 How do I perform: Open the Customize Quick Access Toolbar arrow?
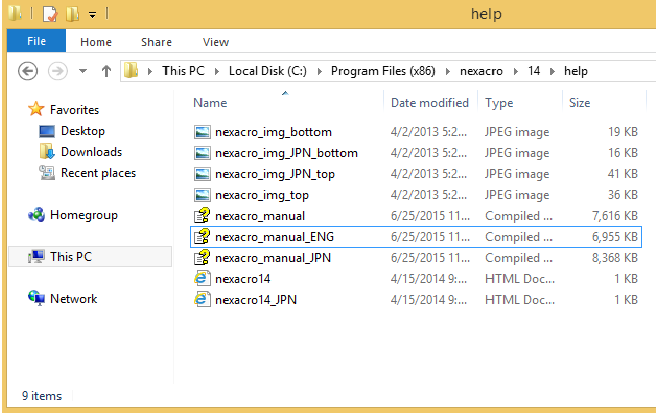coord(92,15)
